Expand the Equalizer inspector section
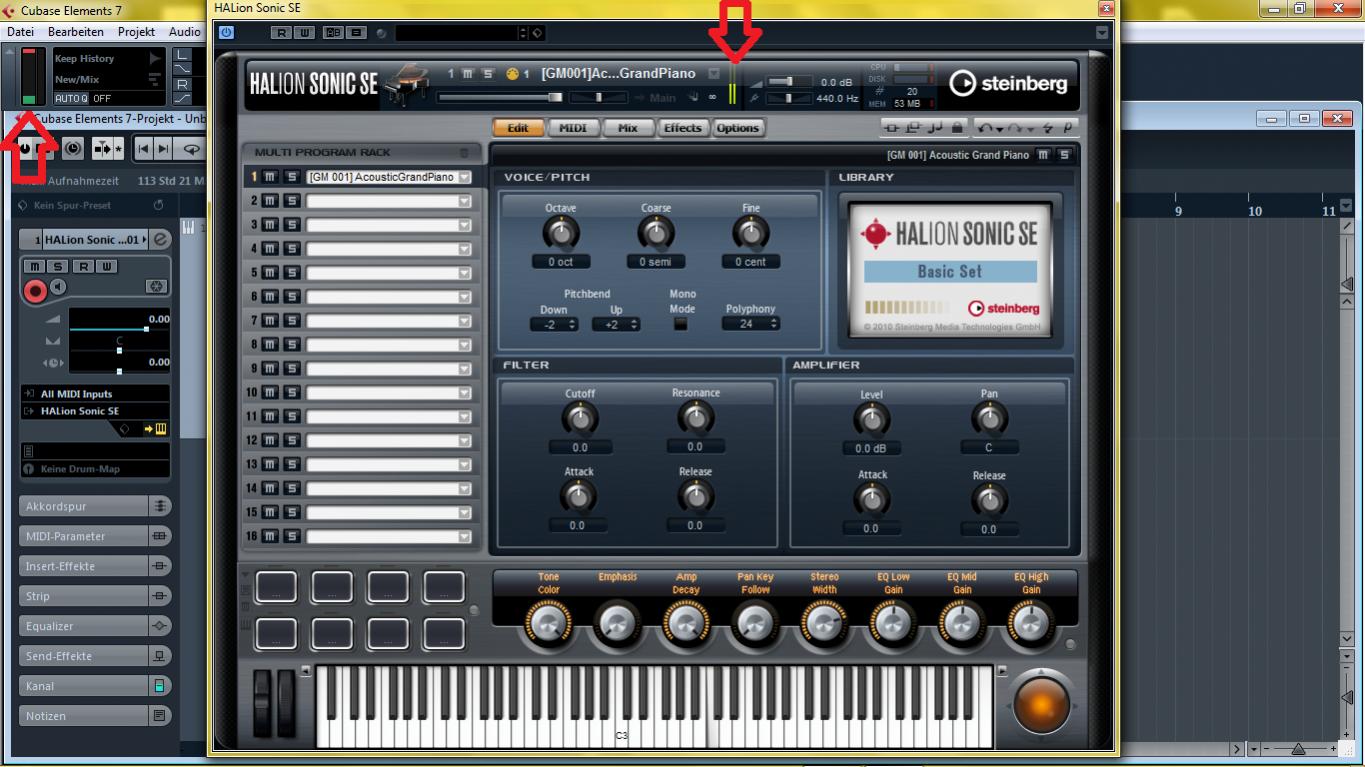 point(96,627)
